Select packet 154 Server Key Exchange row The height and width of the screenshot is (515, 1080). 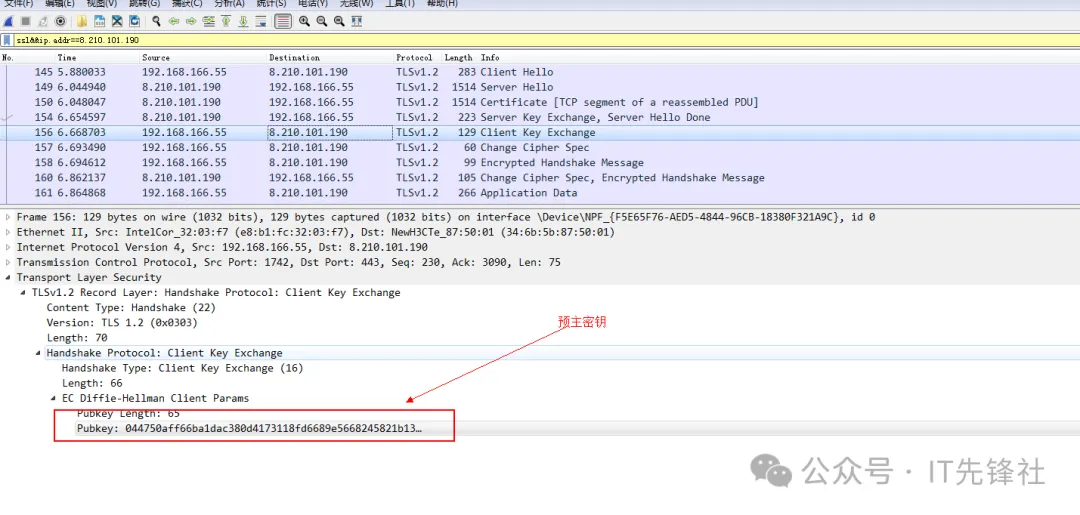(x=540, y=118)
